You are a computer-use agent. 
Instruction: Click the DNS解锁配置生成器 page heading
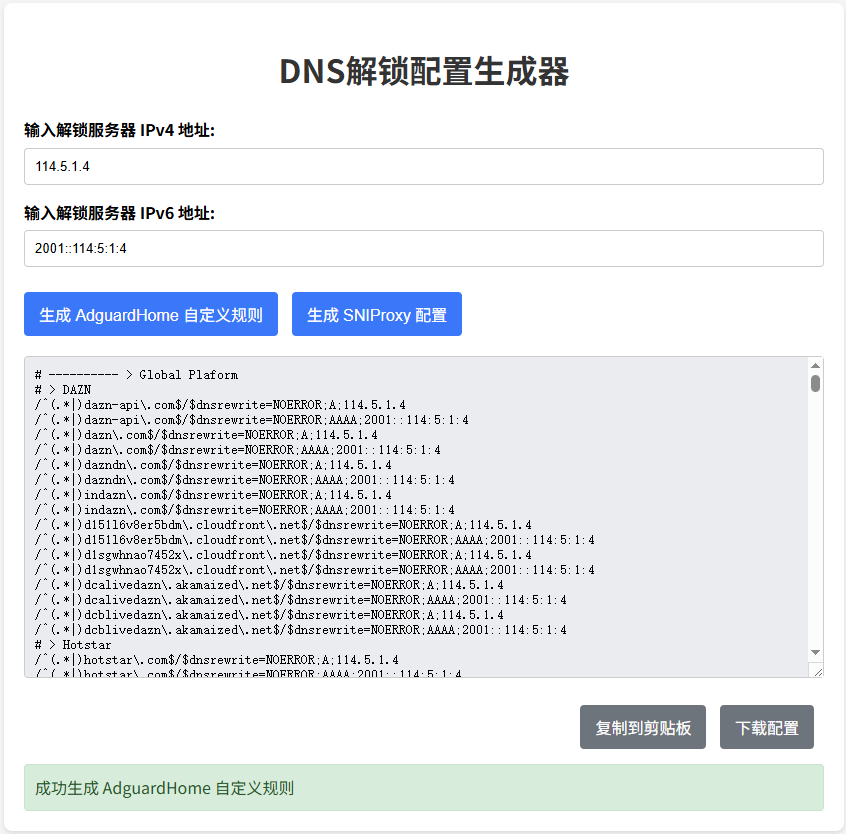pos(423,72)
